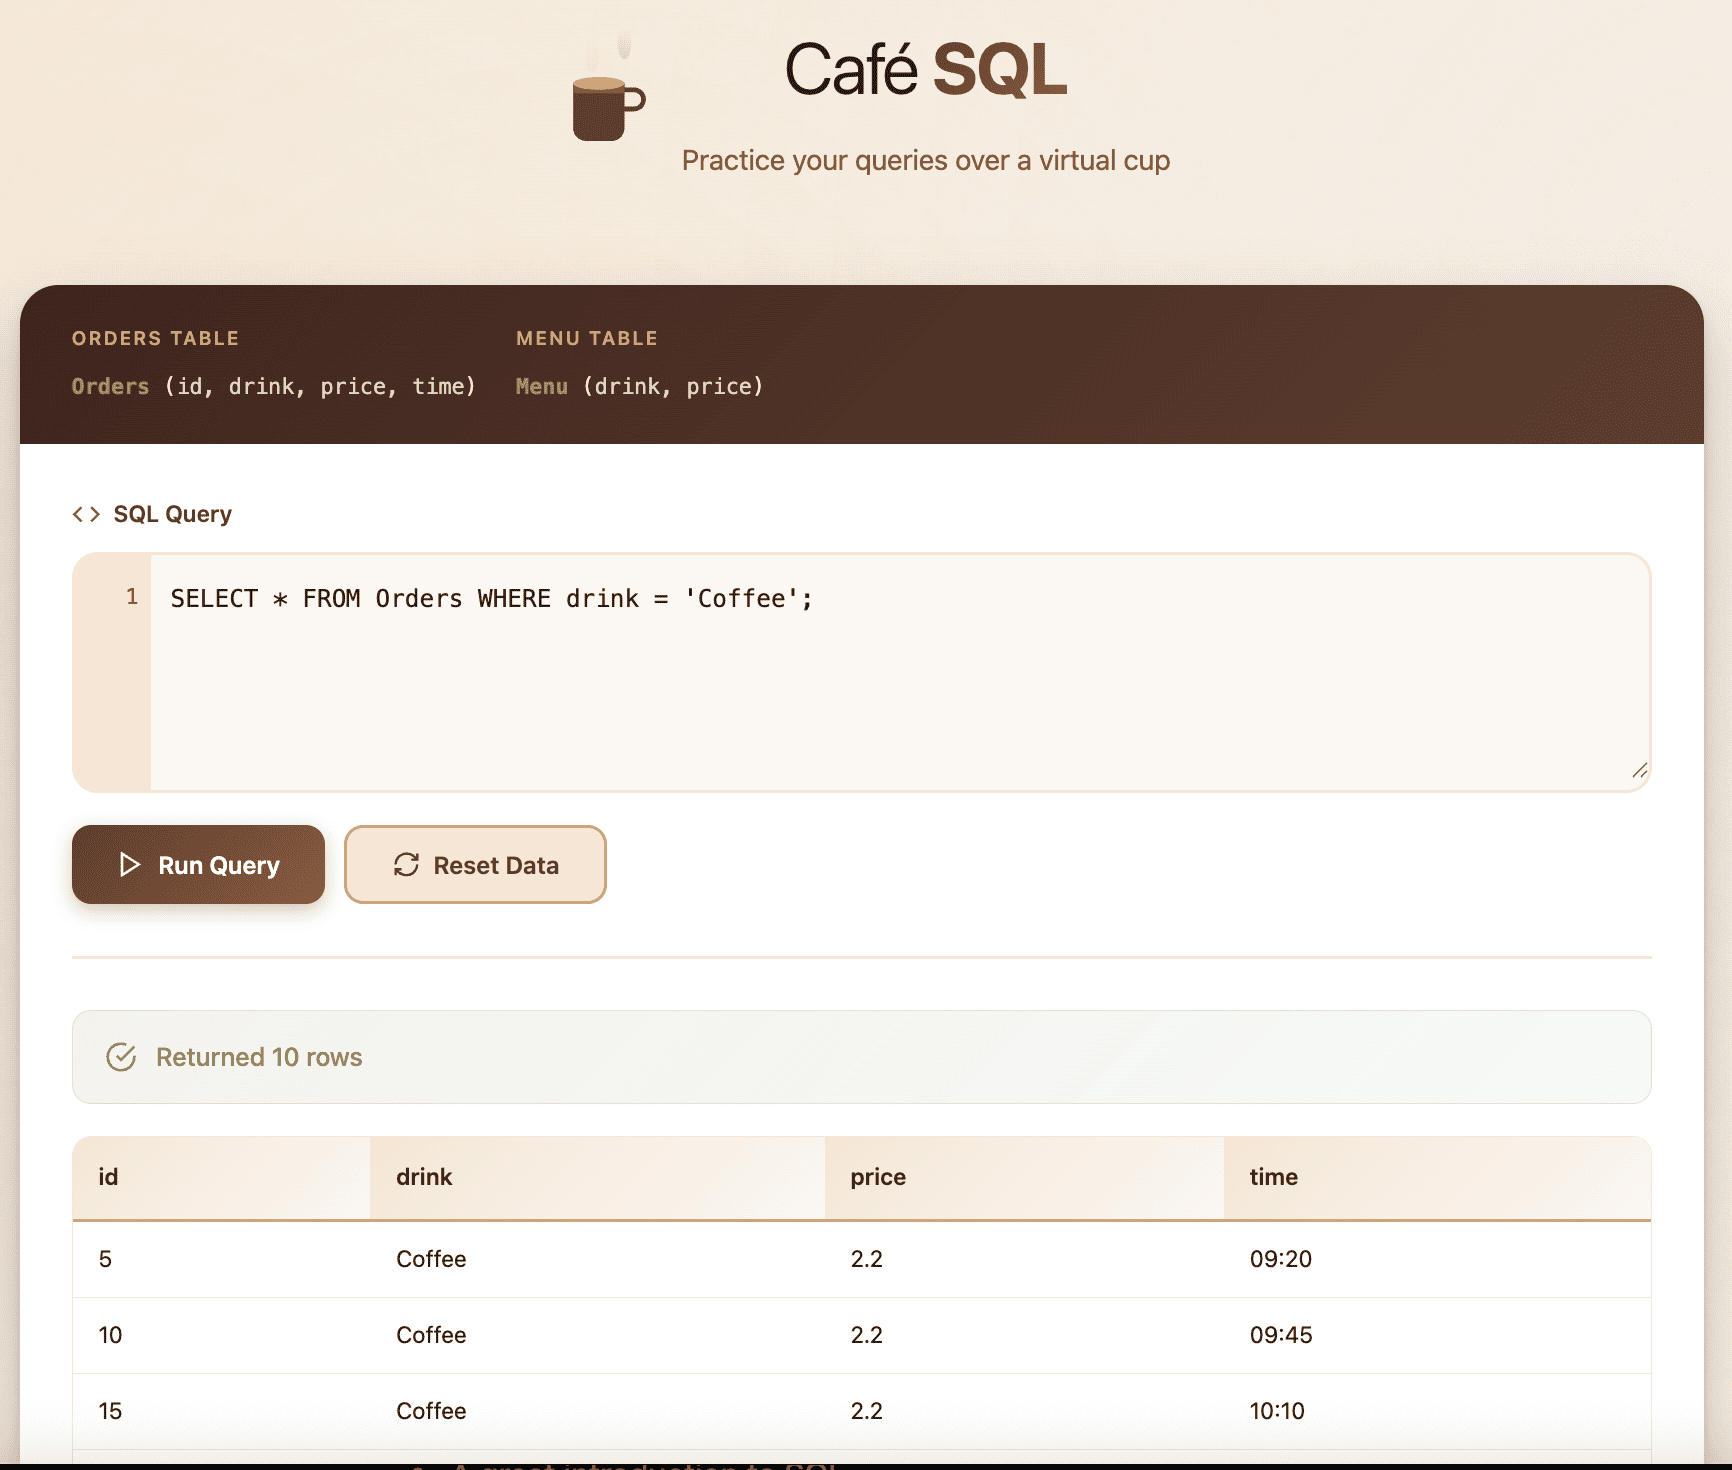Click the coffee mug logo icon
This screenshot has height=1470, width=1732.
[603, 105]
